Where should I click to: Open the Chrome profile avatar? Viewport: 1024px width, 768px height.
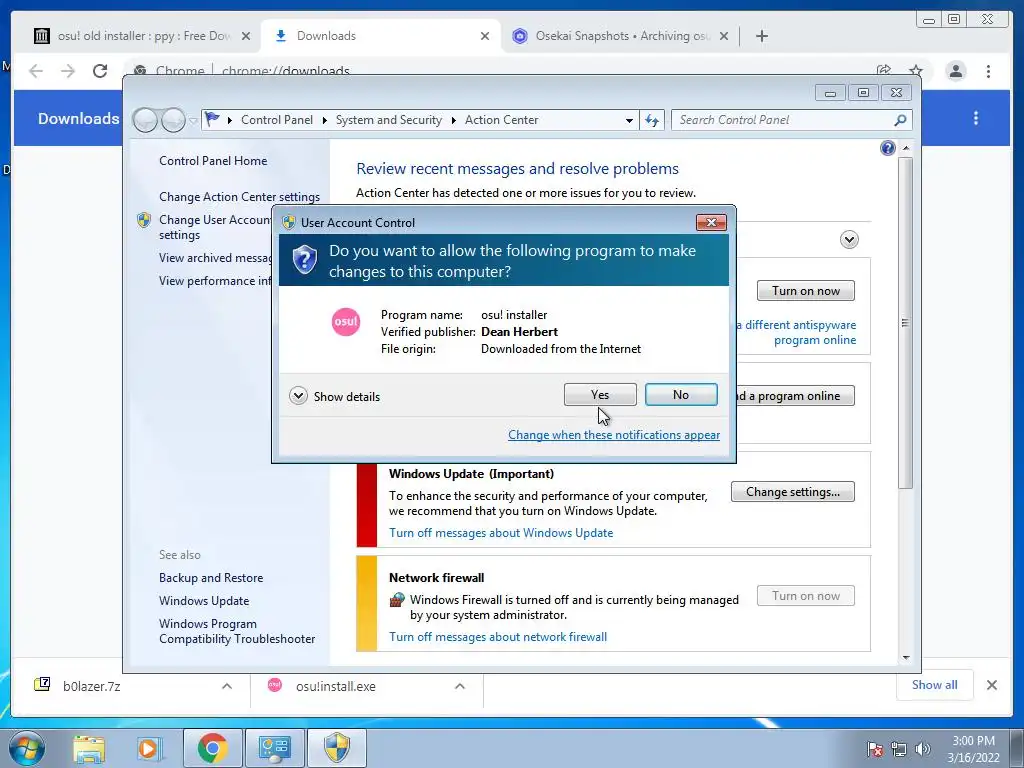point(955,71)
